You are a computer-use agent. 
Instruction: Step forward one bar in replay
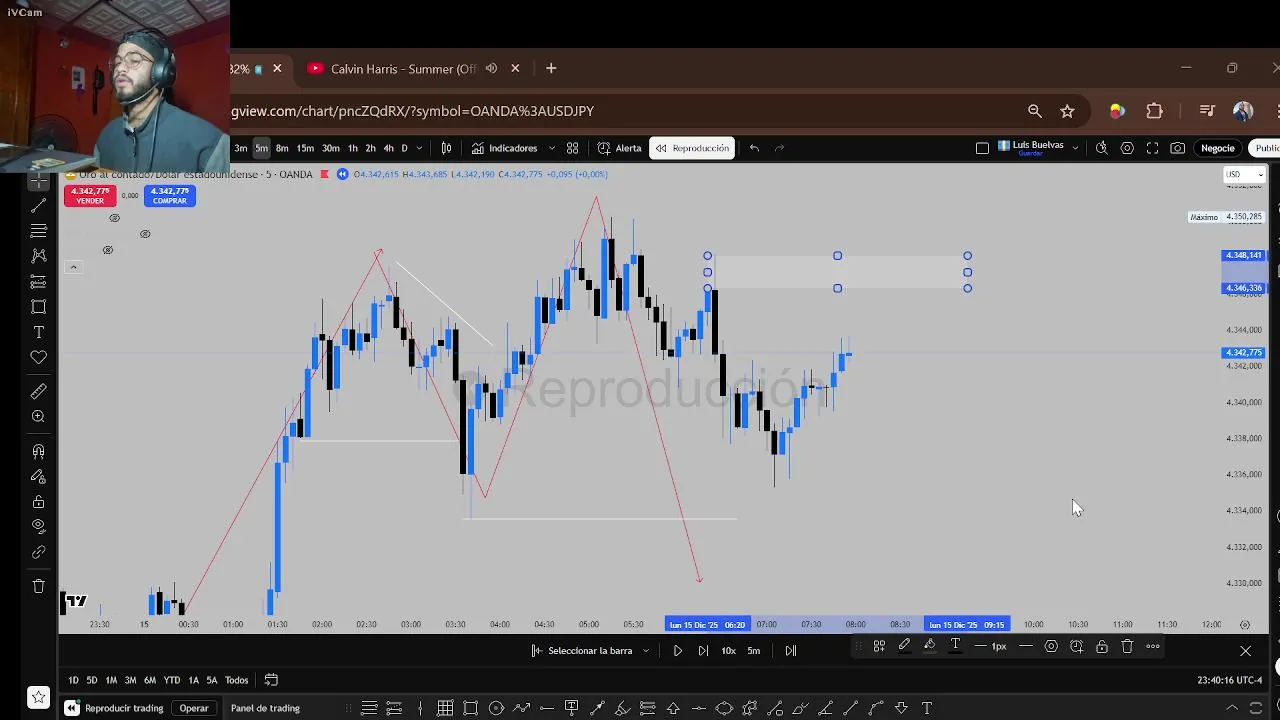(703, 651)
